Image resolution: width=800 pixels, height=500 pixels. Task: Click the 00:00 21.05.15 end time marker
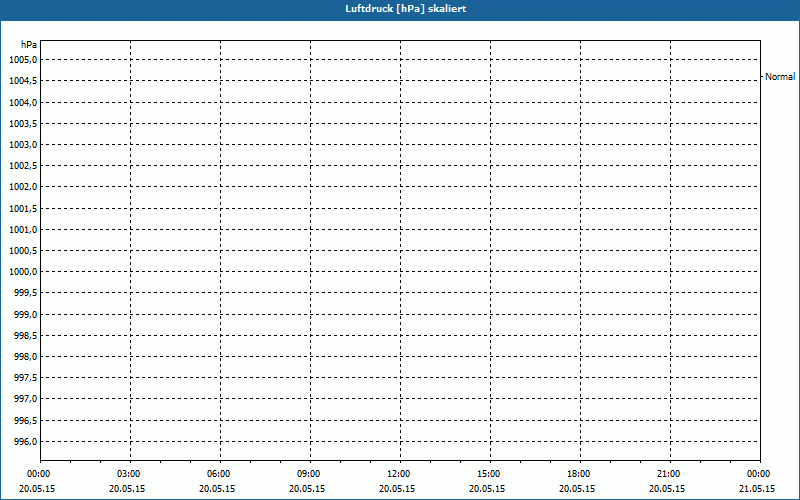(758, 481)
